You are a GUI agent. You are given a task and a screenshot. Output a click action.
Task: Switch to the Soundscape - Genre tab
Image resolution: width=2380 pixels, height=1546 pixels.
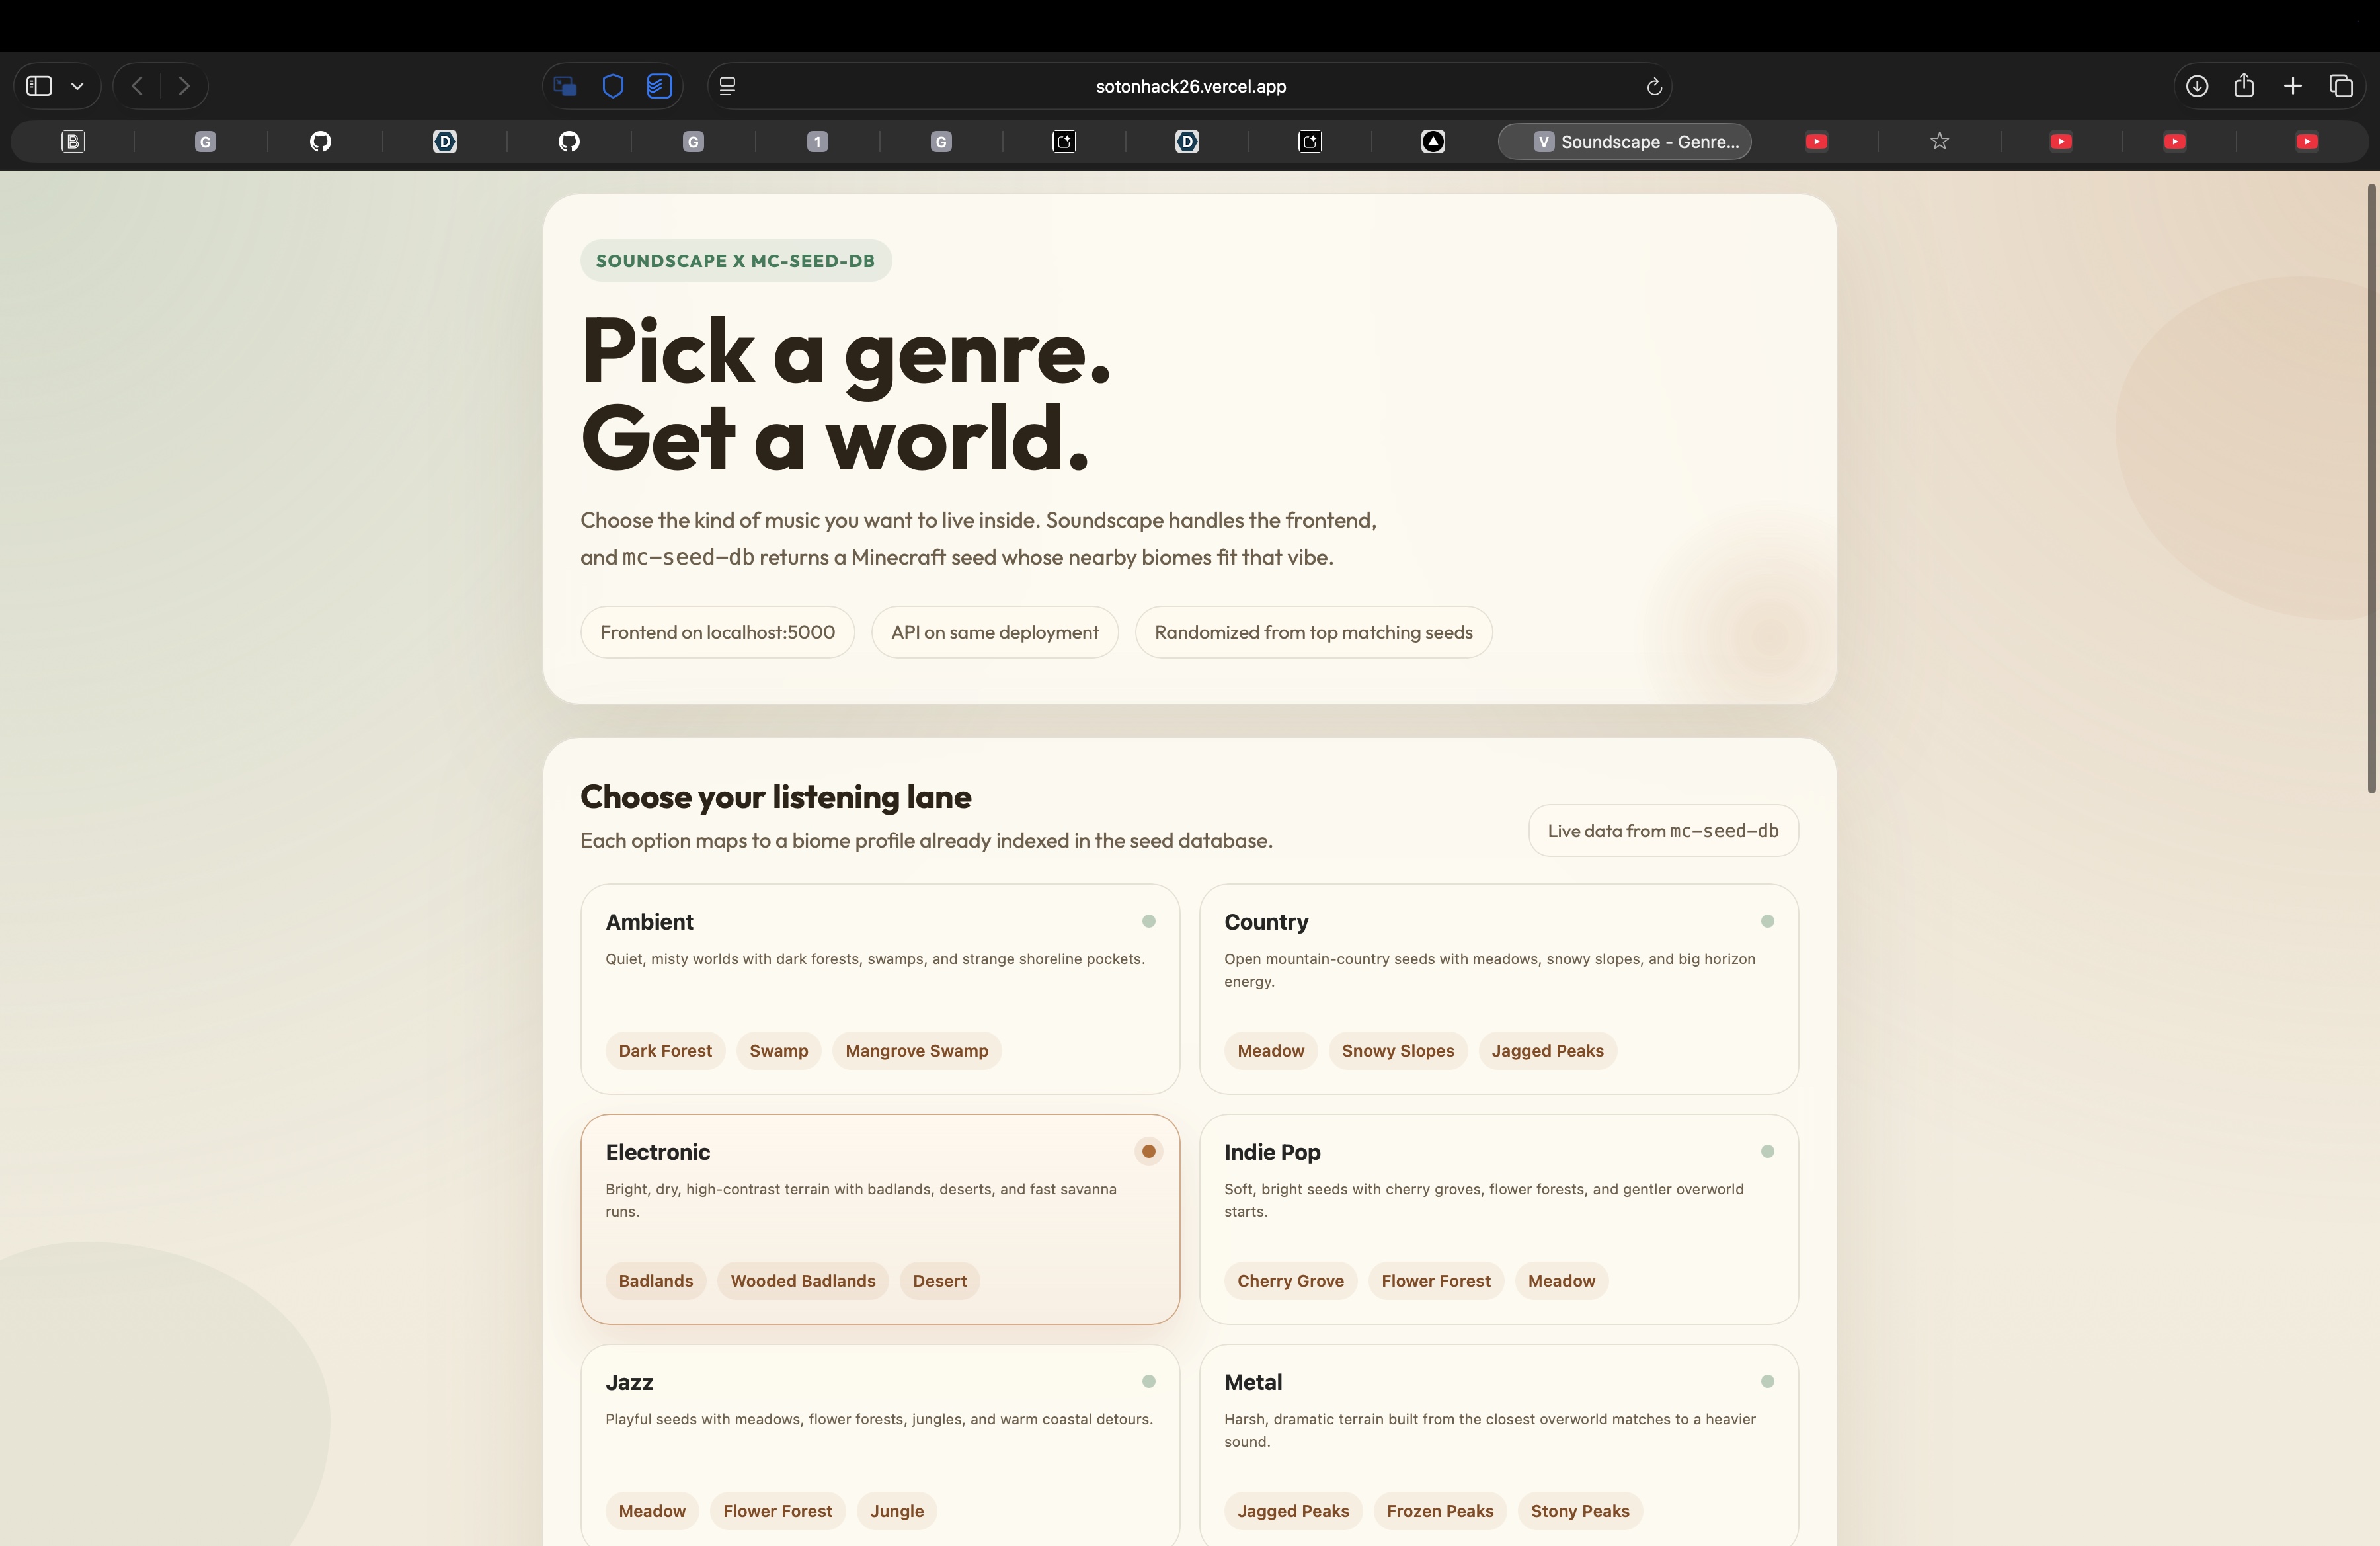(x=1624, y=142)
